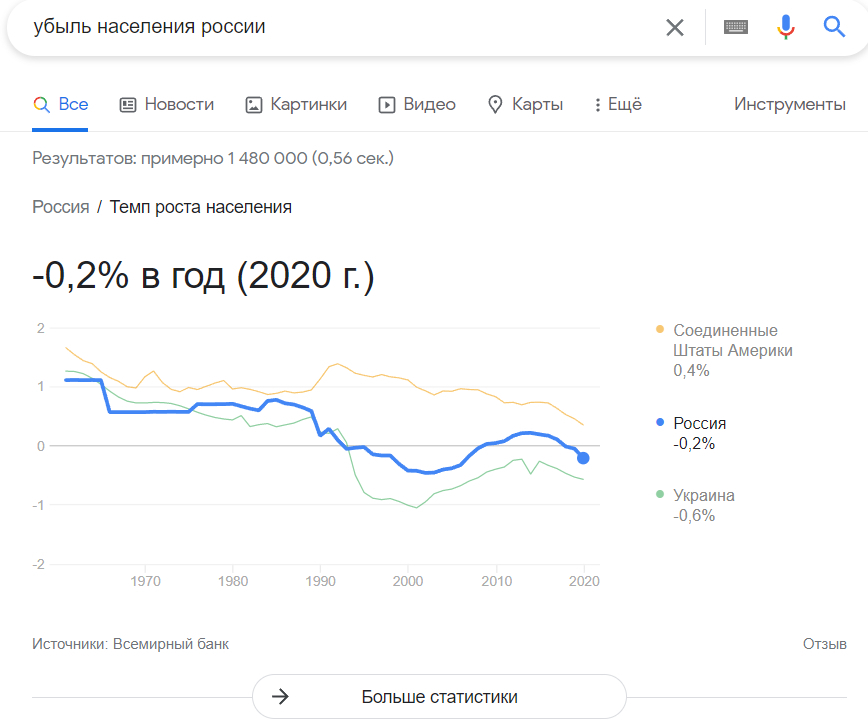Start voice search with microphone icon
868x724 pixels.
[x=786, y=28]
